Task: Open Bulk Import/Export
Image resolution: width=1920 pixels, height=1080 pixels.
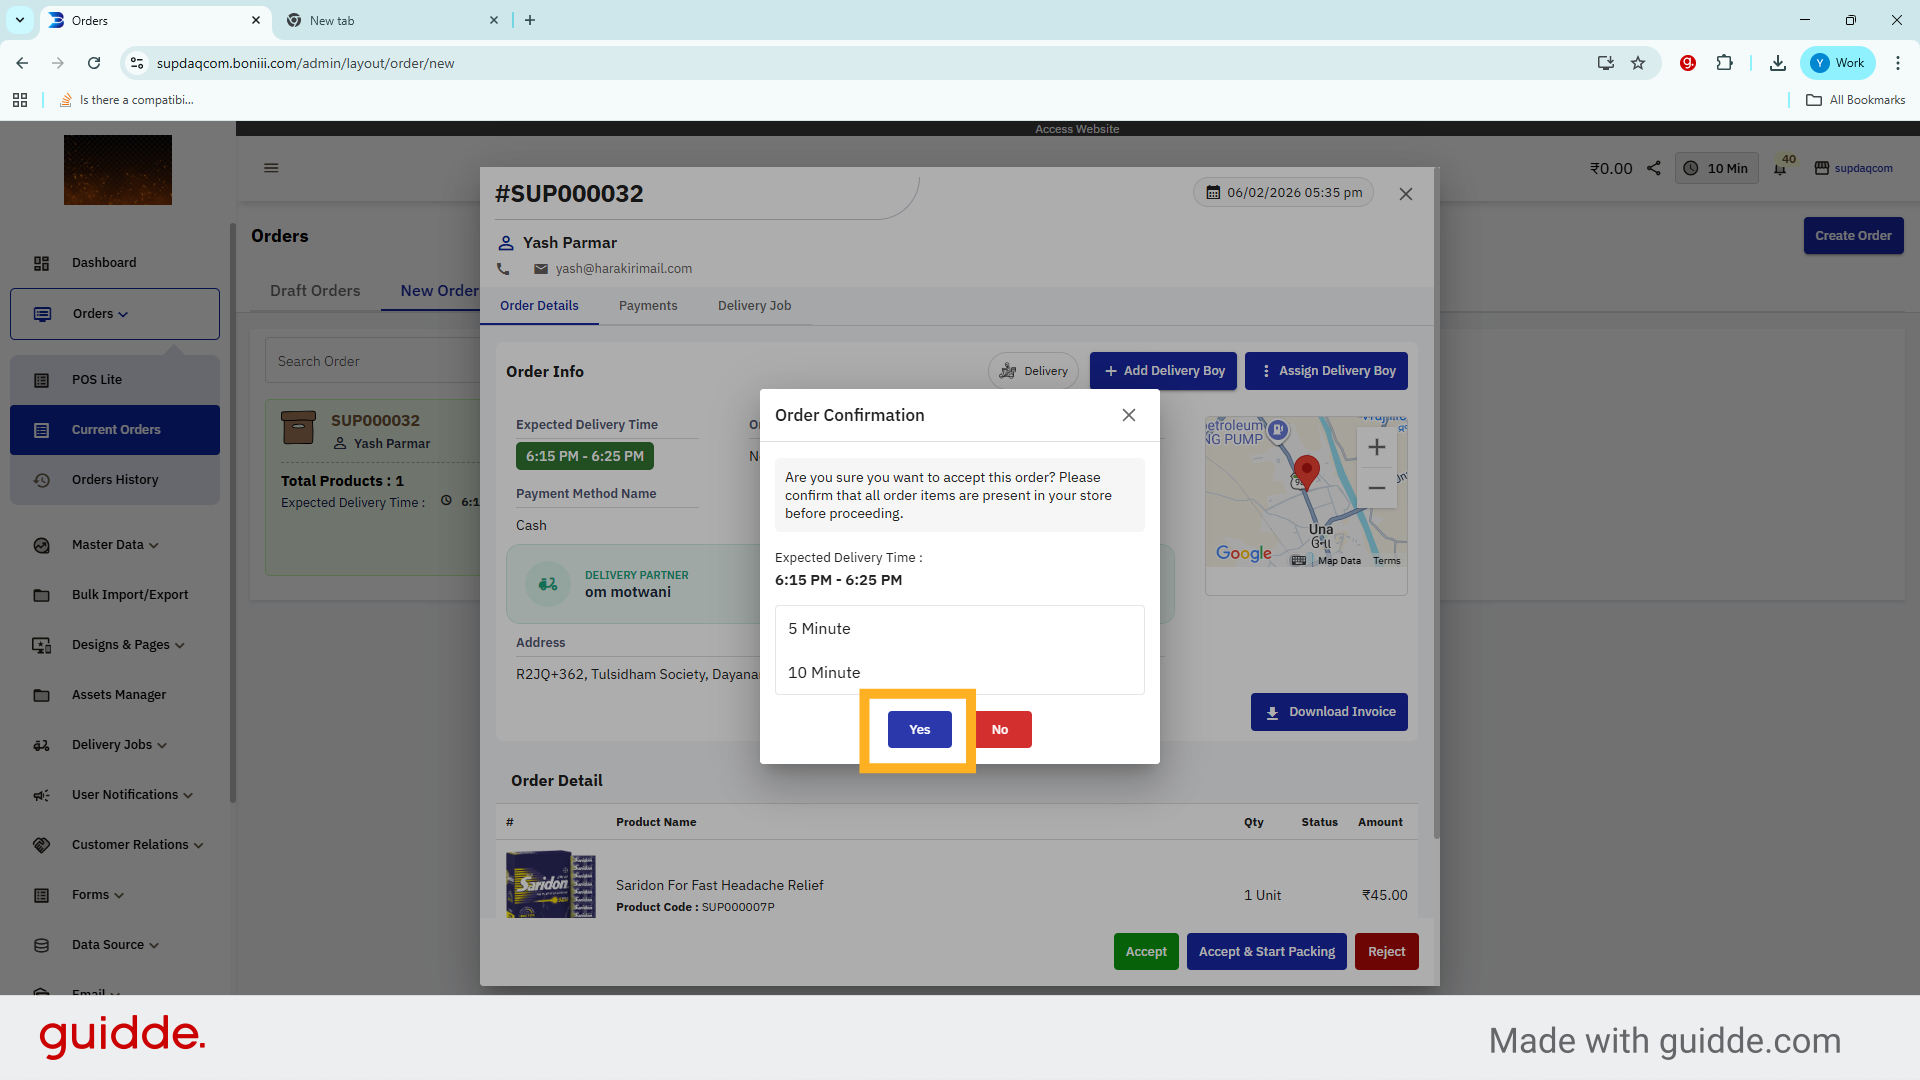Action: (x=129, y=594)
